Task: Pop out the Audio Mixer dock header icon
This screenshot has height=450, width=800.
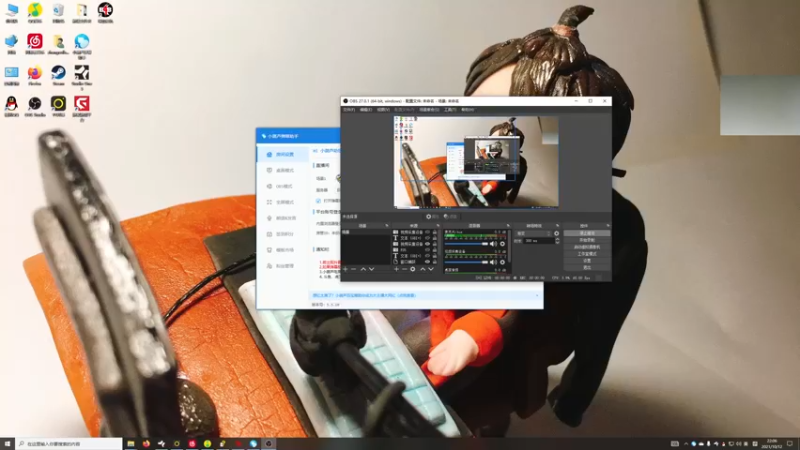Action: 508,226
